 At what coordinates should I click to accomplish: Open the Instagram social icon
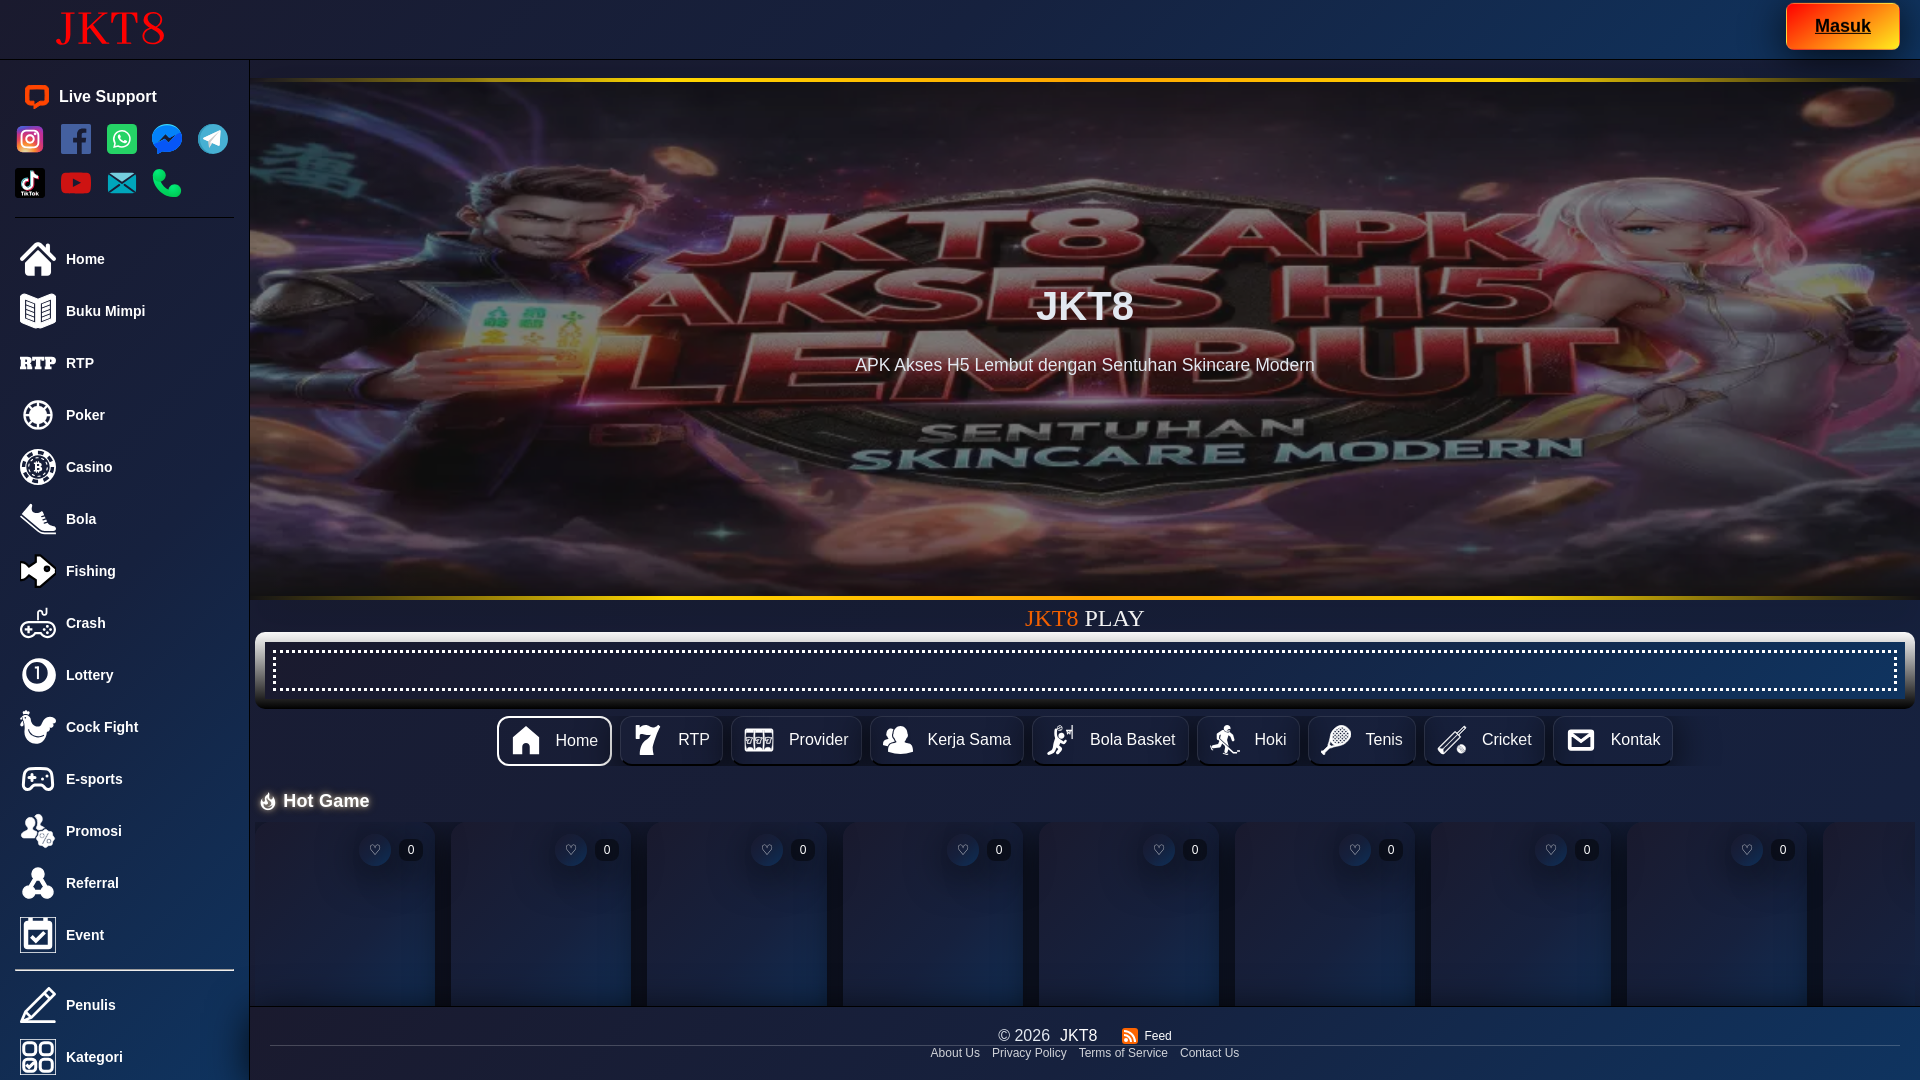30,139
